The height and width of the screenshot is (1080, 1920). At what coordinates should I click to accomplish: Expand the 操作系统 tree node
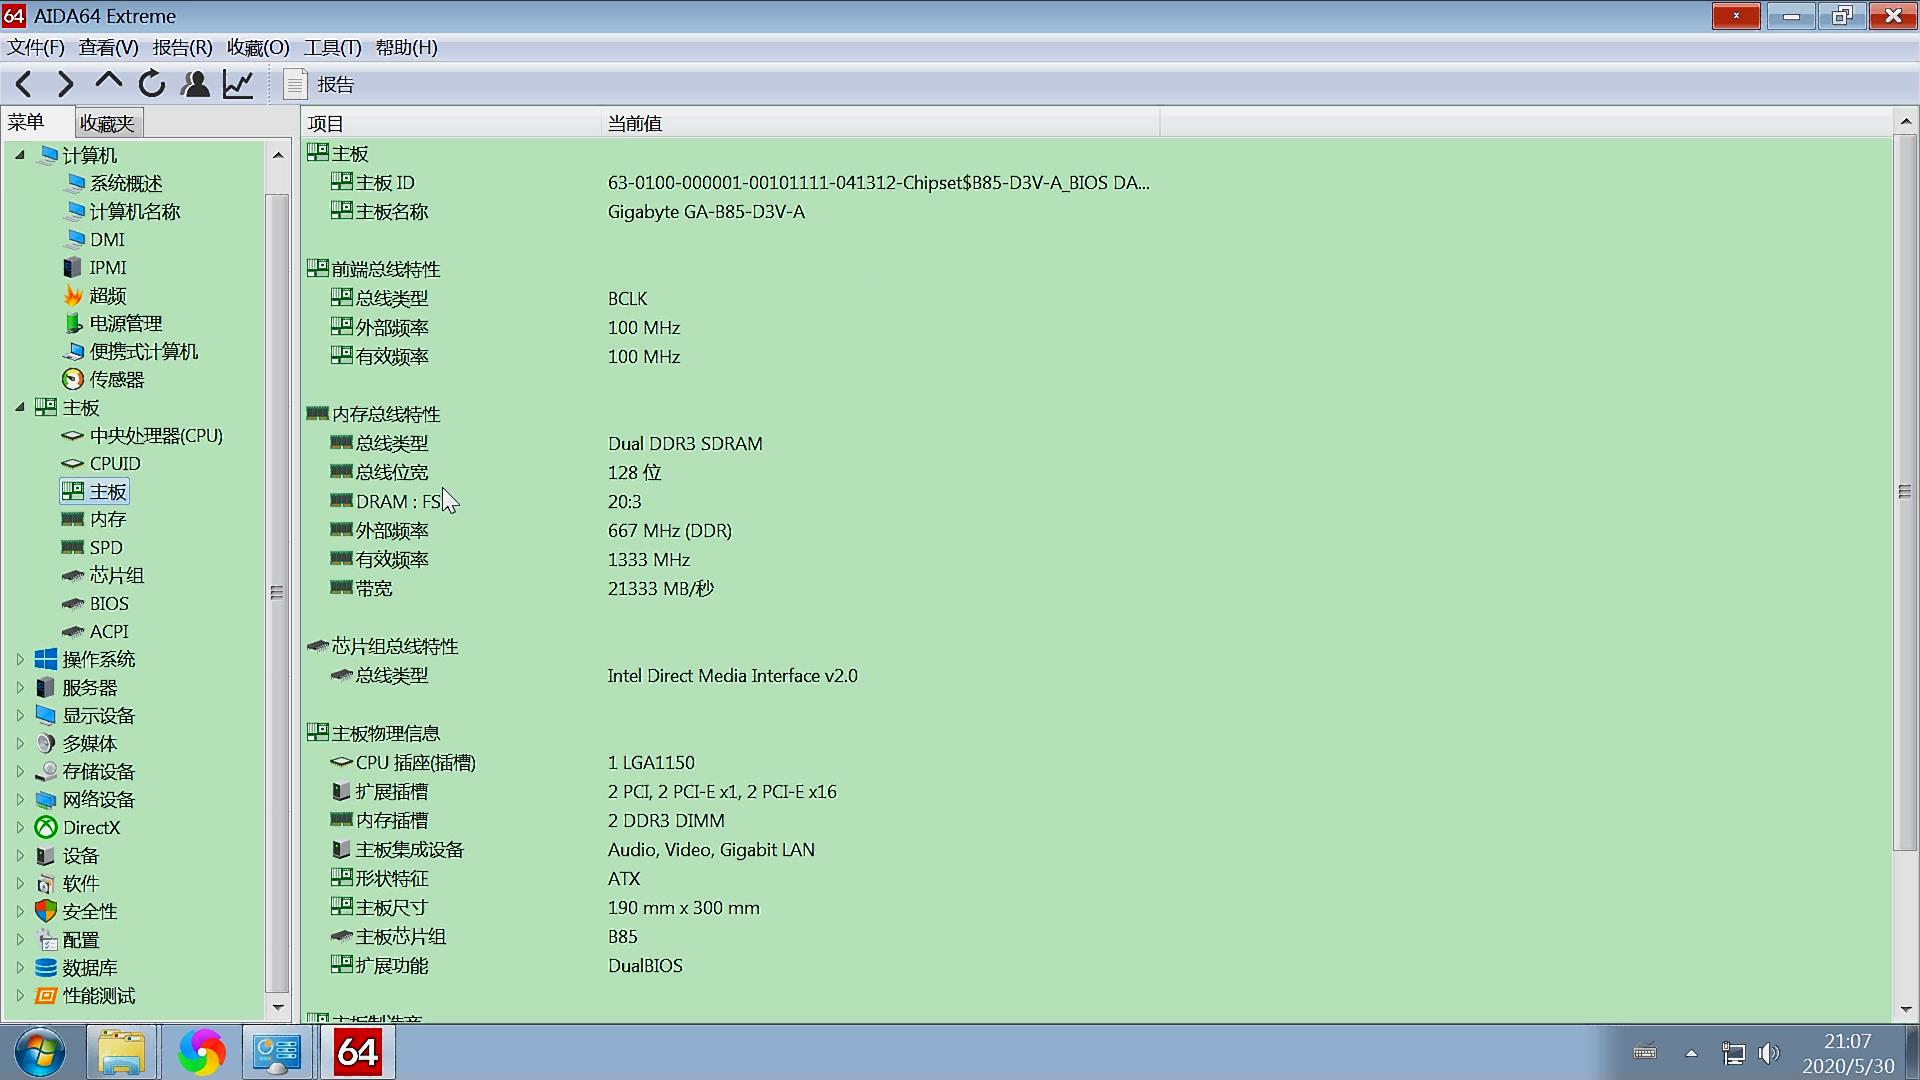pyautogui.click(x=19, y=659)
